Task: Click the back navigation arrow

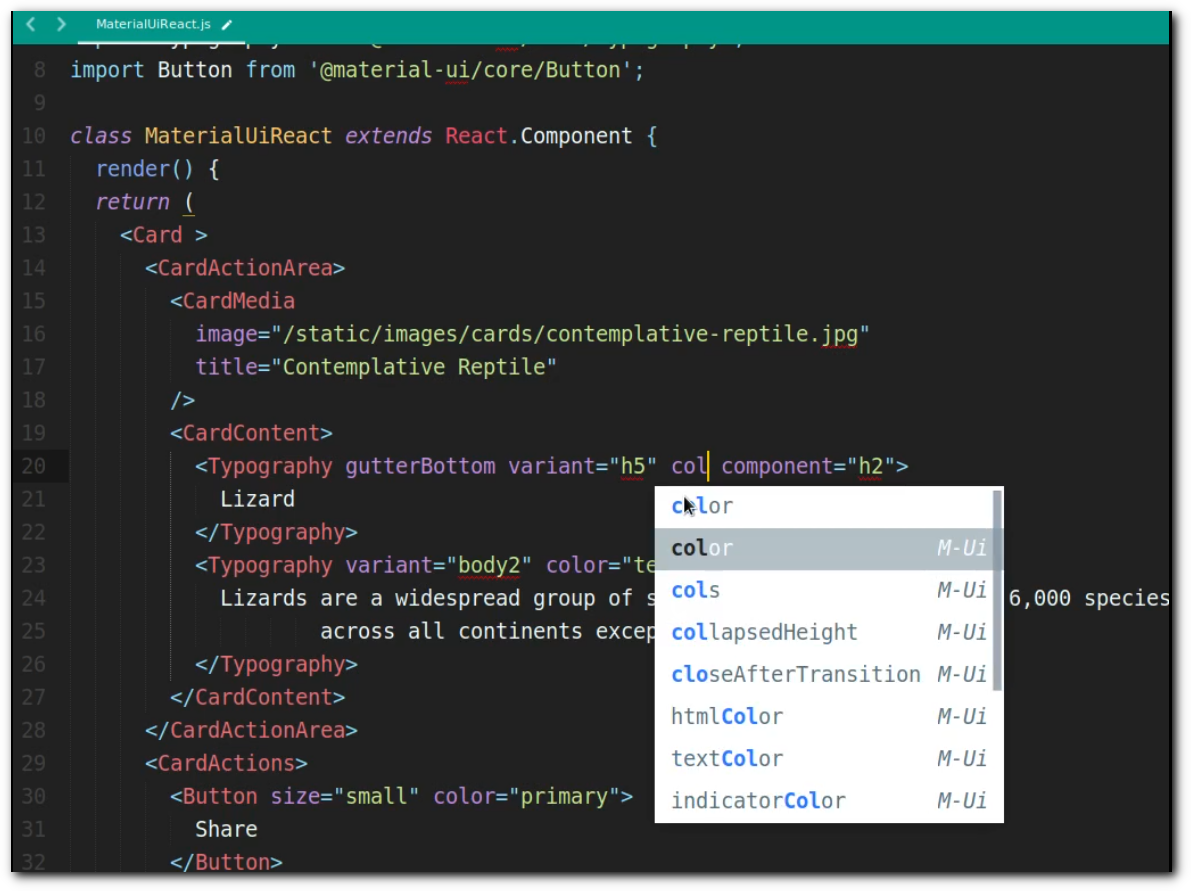Action: 31,24
